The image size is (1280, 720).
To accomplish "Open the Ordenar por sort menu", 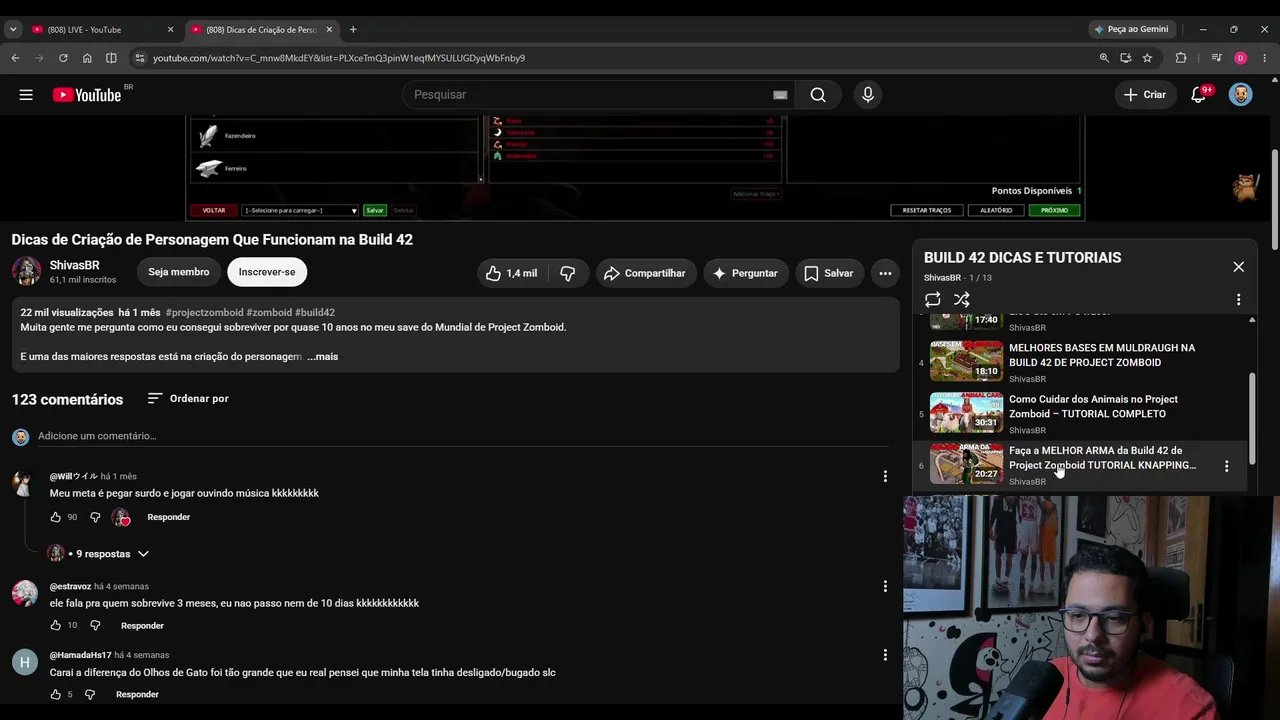I will [x=188, y=399].
